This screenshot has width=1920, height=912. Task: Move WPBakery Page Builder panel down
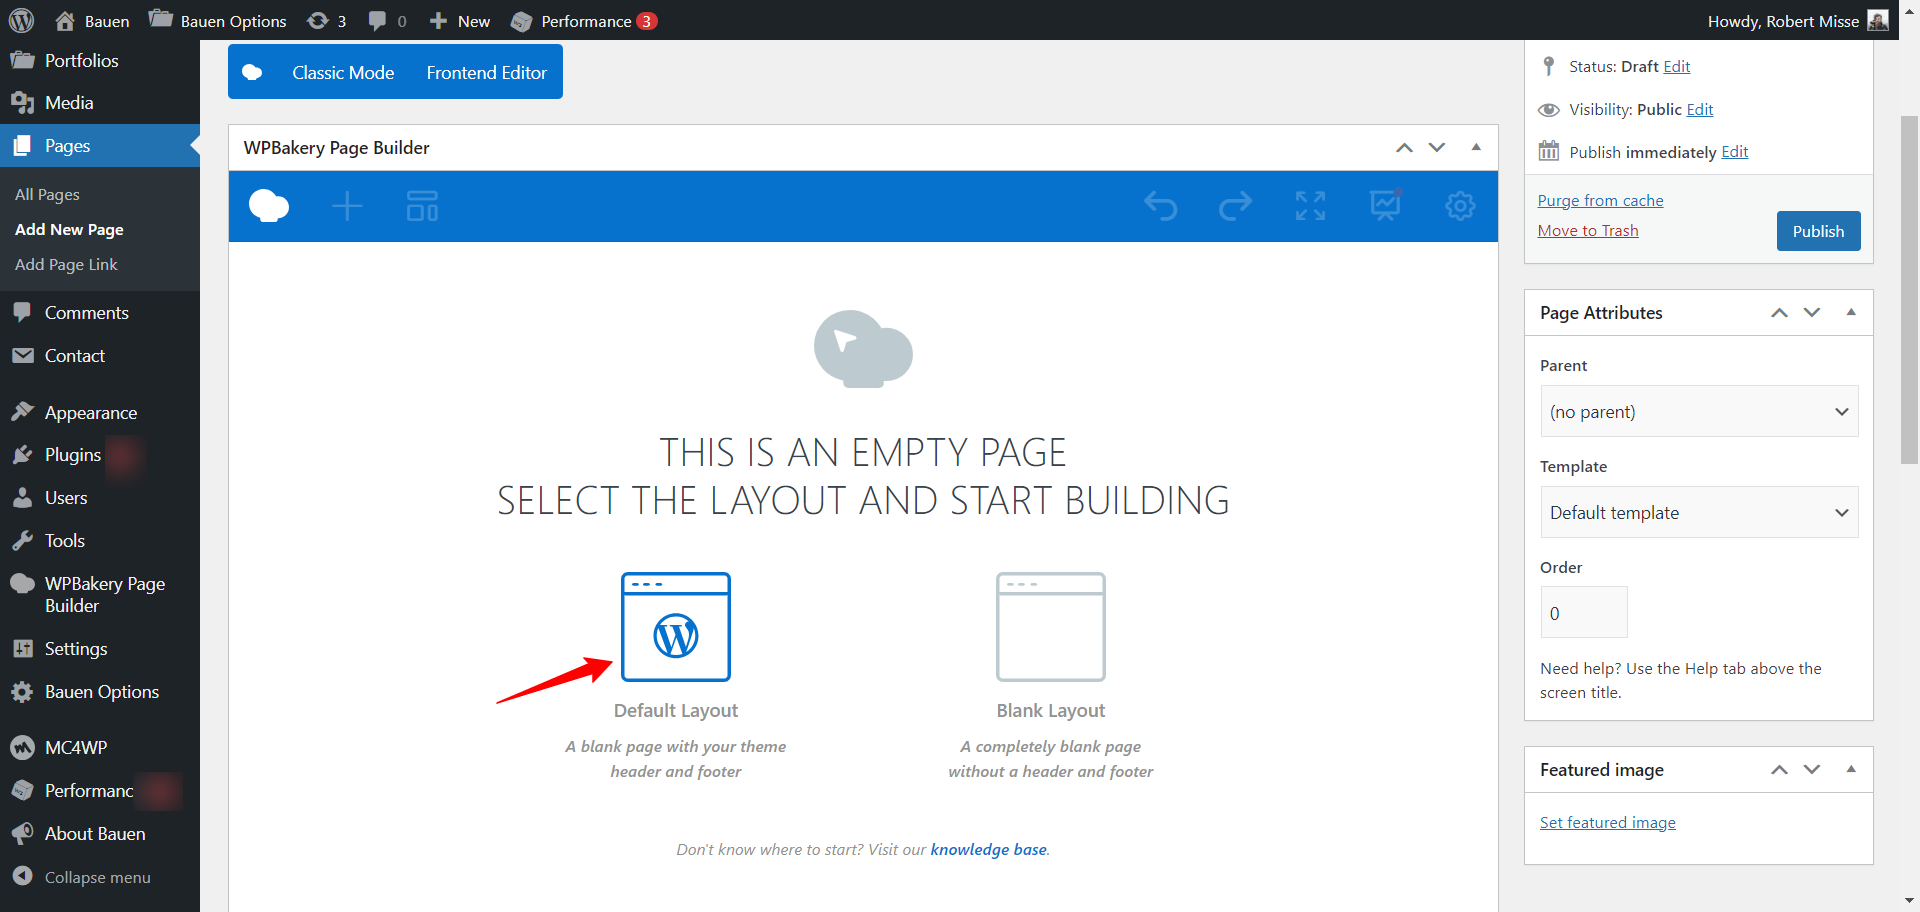(1437, 148)
